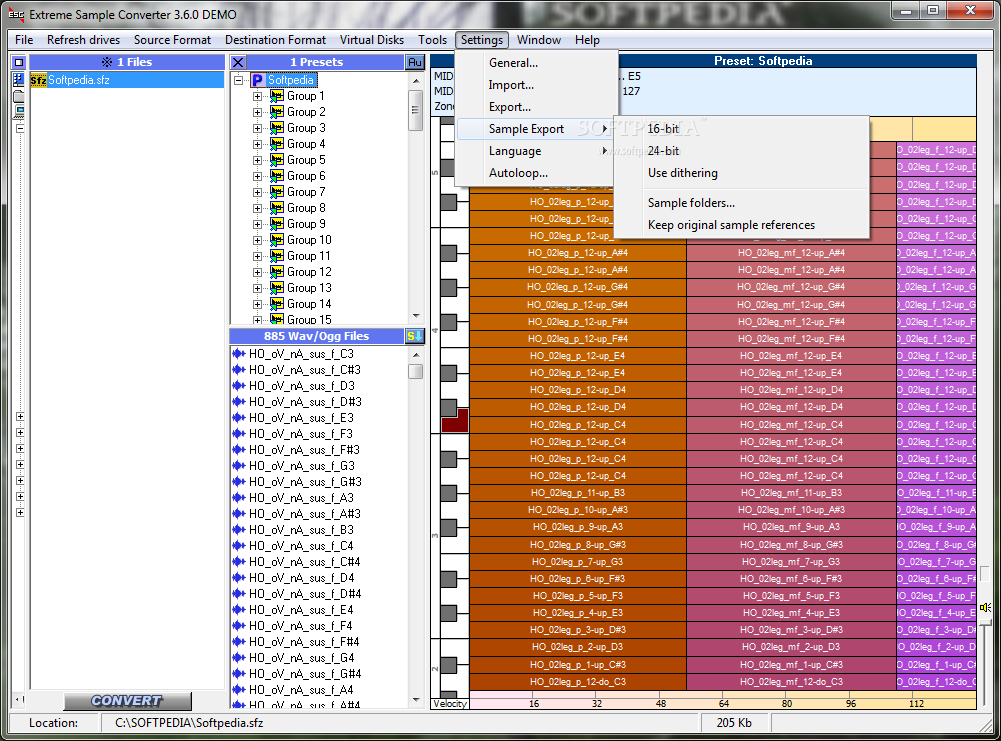Screen dimensions: 1001x741
Task: Click the Sfz icon beside Softpedia.sfz
Action: [38, 80]
